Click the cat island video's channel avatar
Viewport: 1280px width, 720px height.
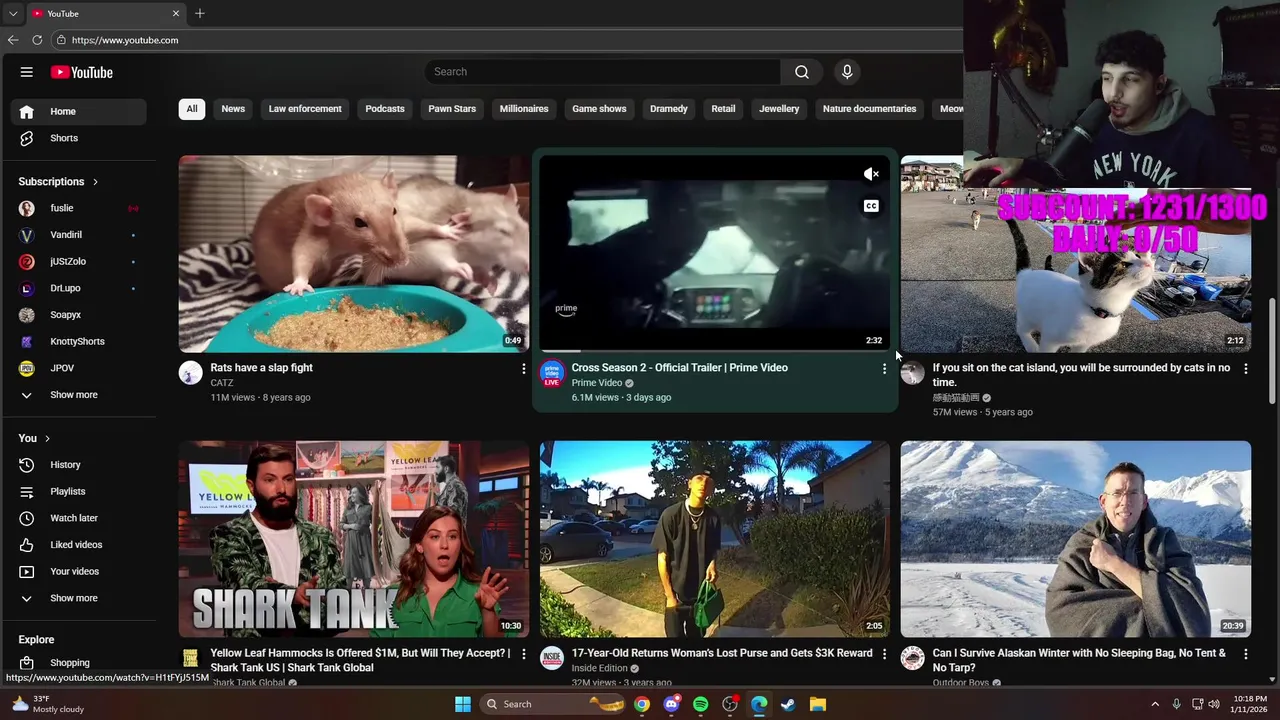[912, 374]
